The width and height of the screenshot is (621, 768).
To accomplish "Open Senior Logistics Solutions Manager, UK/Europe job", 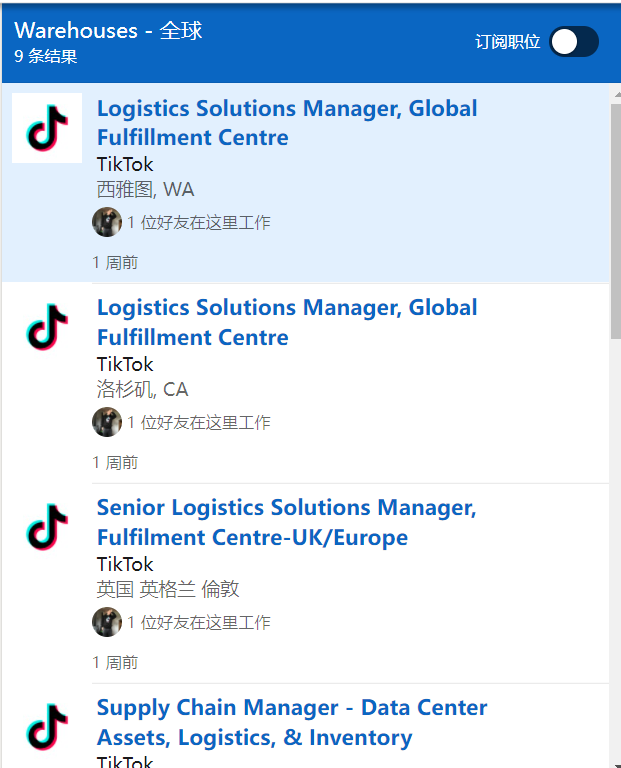I will tap(286, 522).
